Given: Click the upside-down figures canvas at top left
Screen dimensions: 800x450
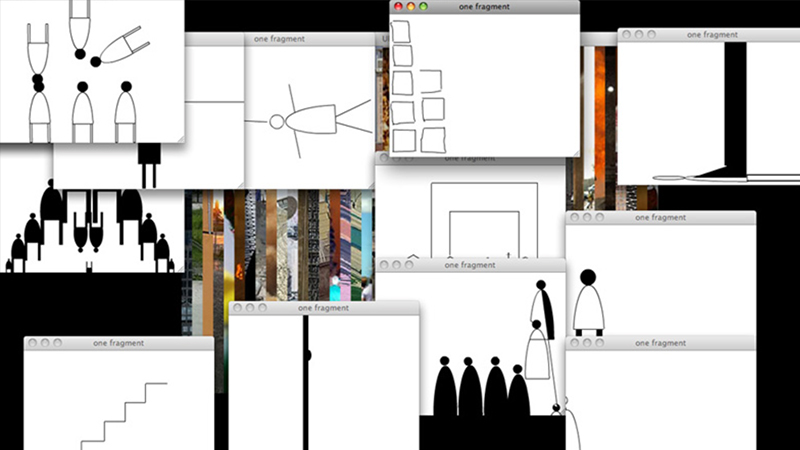Looking at the screenshot, I should (92, 71).
